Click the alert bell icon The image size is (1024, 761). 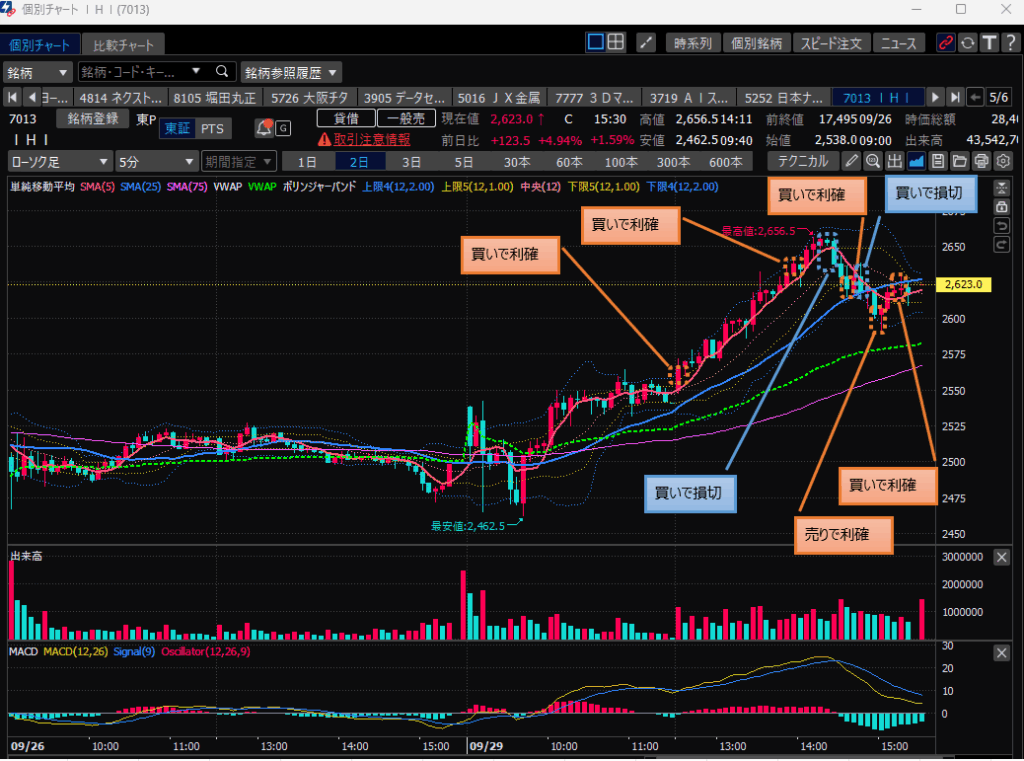(264, 128)
